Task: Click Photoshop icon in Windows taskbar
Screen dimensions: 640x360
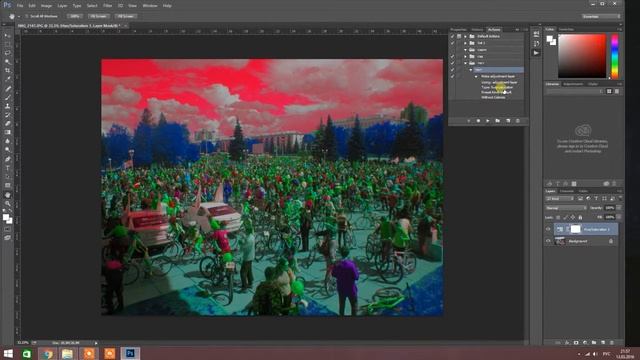Action: coord(130,353)
